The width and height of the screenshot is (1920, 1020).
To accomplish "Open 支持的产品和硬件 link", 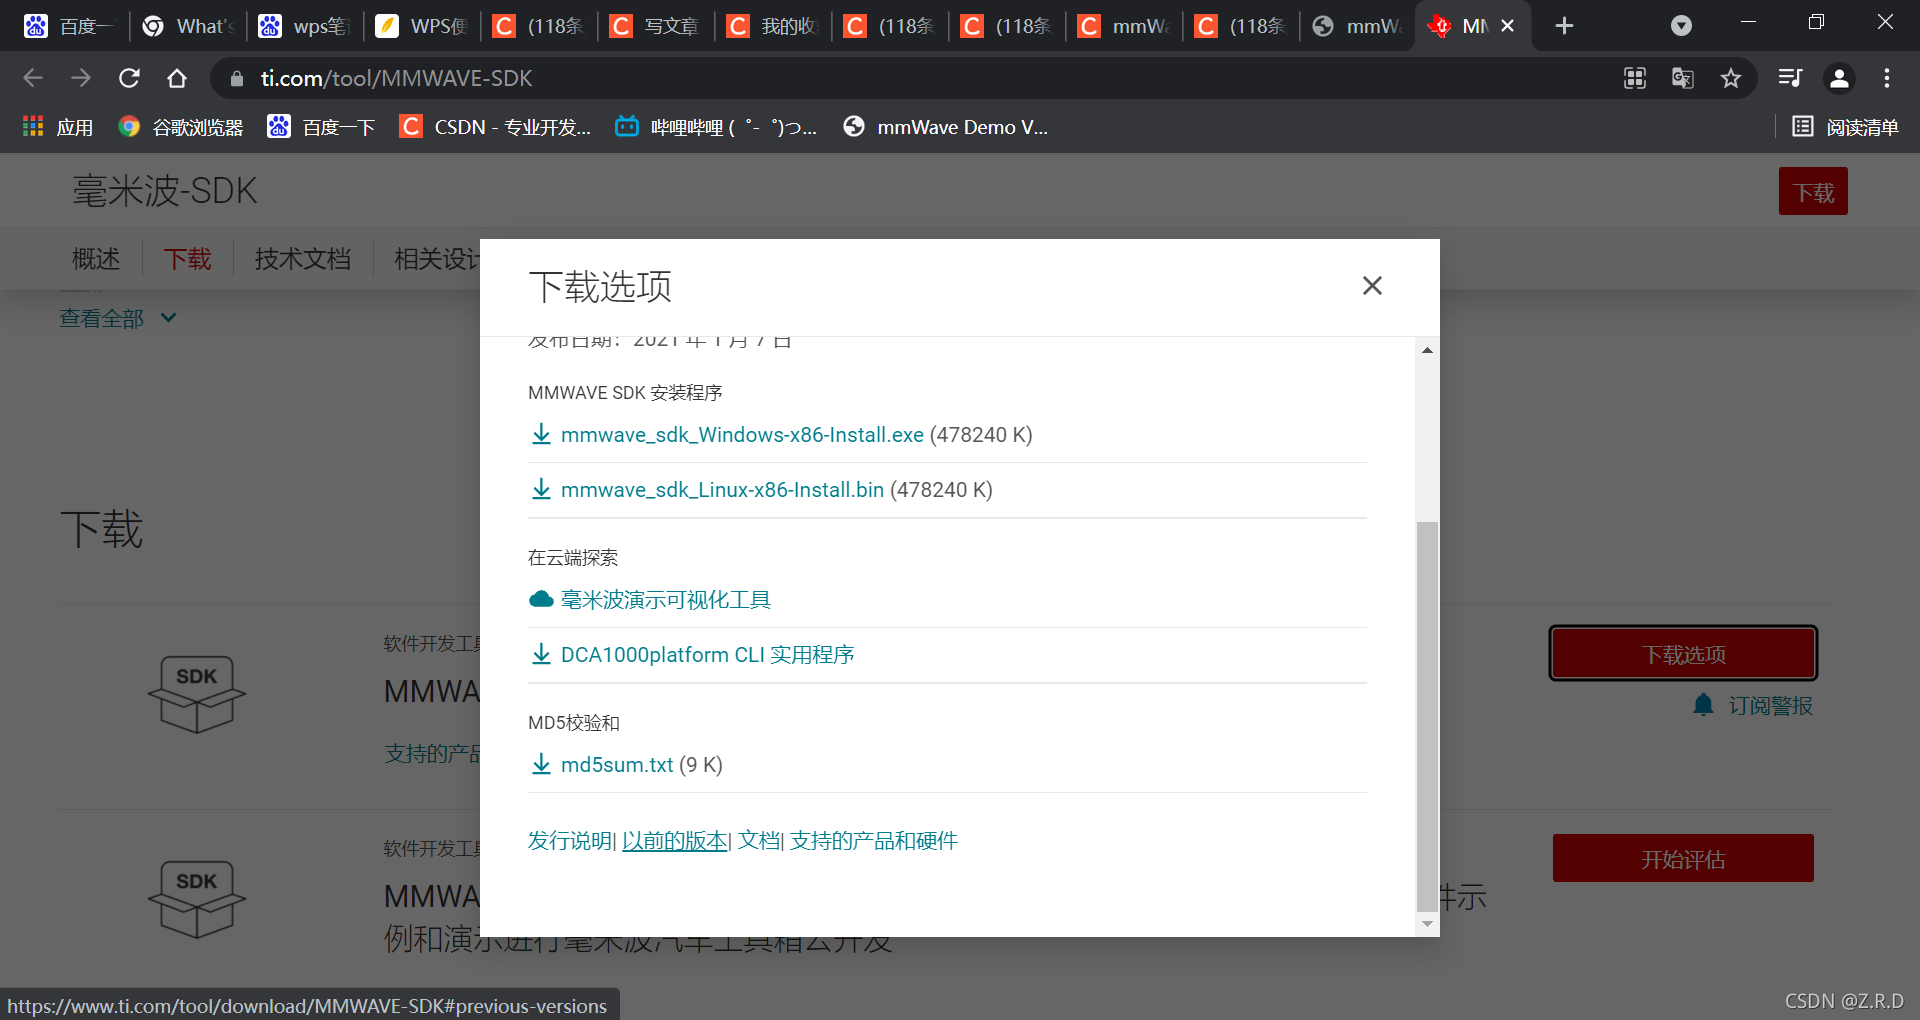I will coord(874,841).
